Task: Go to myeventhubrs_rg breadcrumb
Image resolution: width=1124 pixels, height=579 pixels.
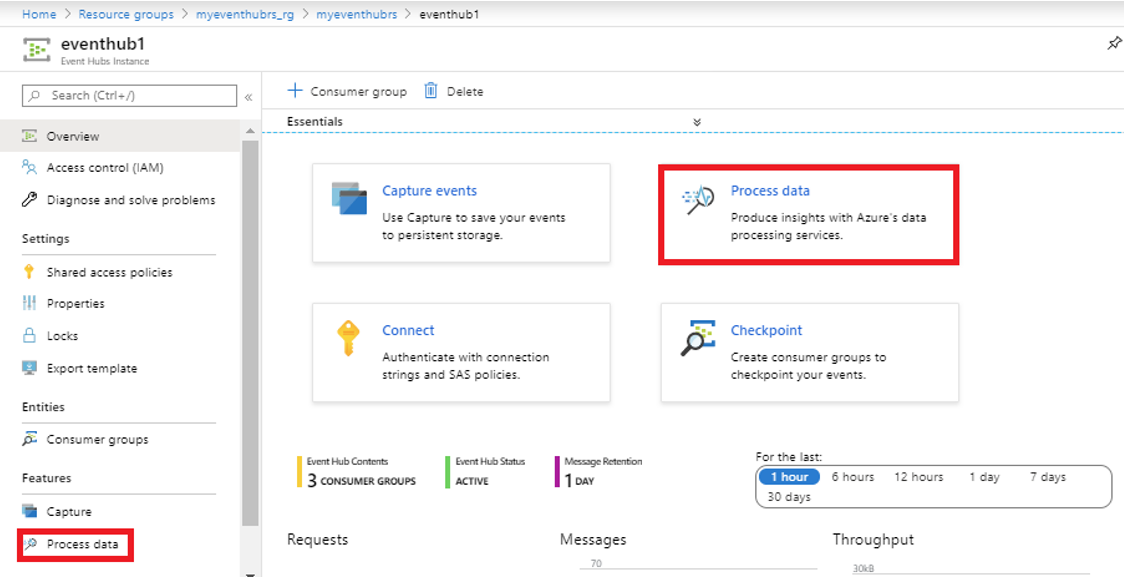Action: [x=244, y=14]
